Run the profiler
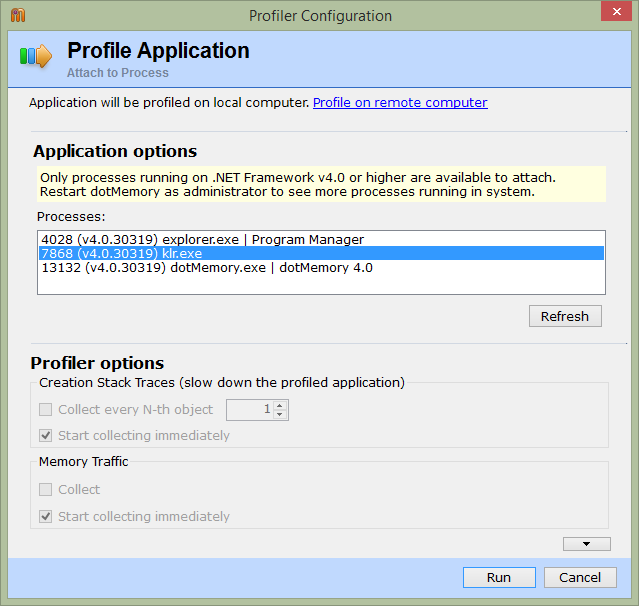Image resolution: width=639 pixels, height=606 pixels. click(x=499, y=577)
